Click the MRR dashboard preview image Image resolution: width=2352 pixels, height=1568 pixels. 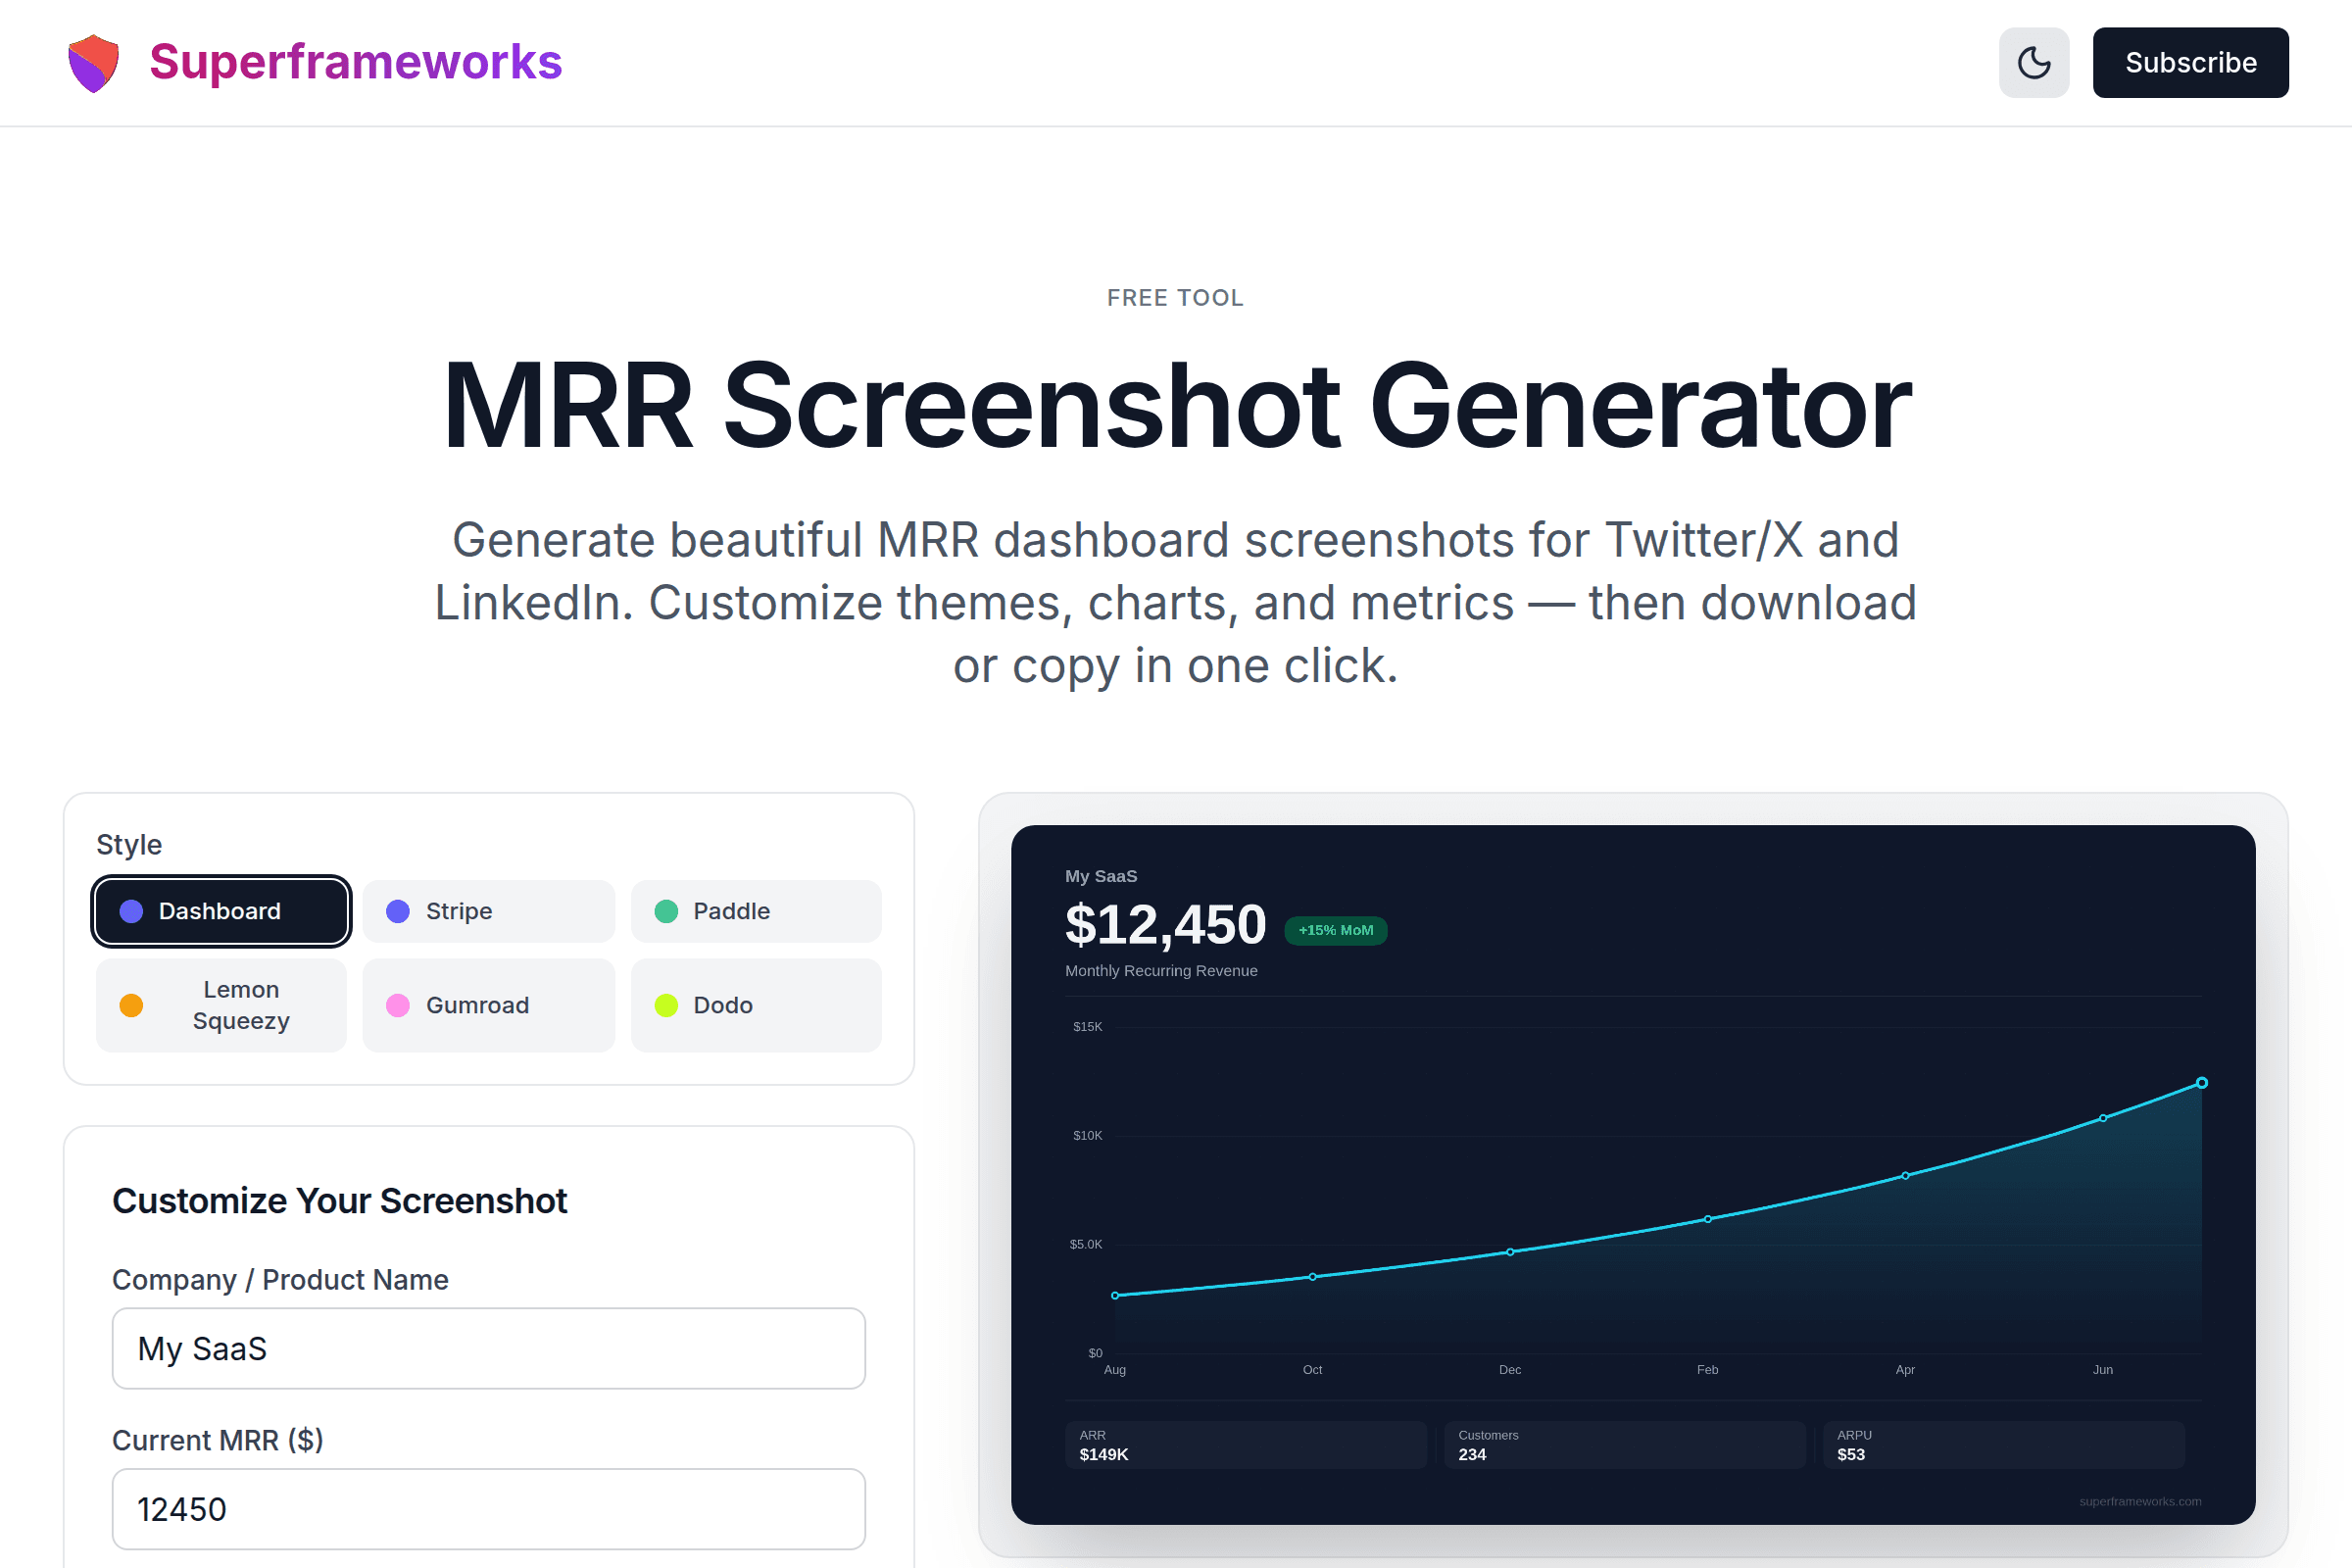1633,1174
